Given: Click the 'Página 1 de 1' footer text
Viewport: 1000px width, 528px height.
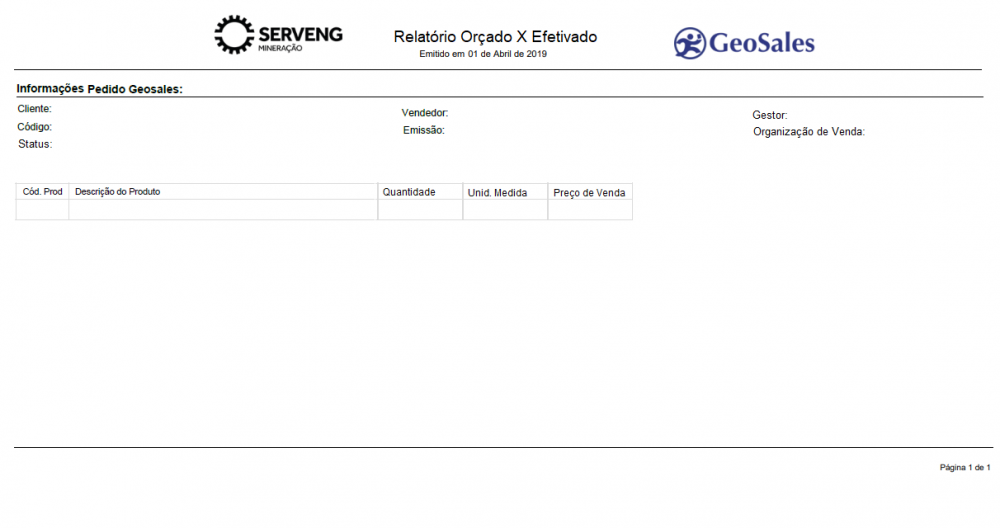Looking at the screenshot, I should click(965, 467).
